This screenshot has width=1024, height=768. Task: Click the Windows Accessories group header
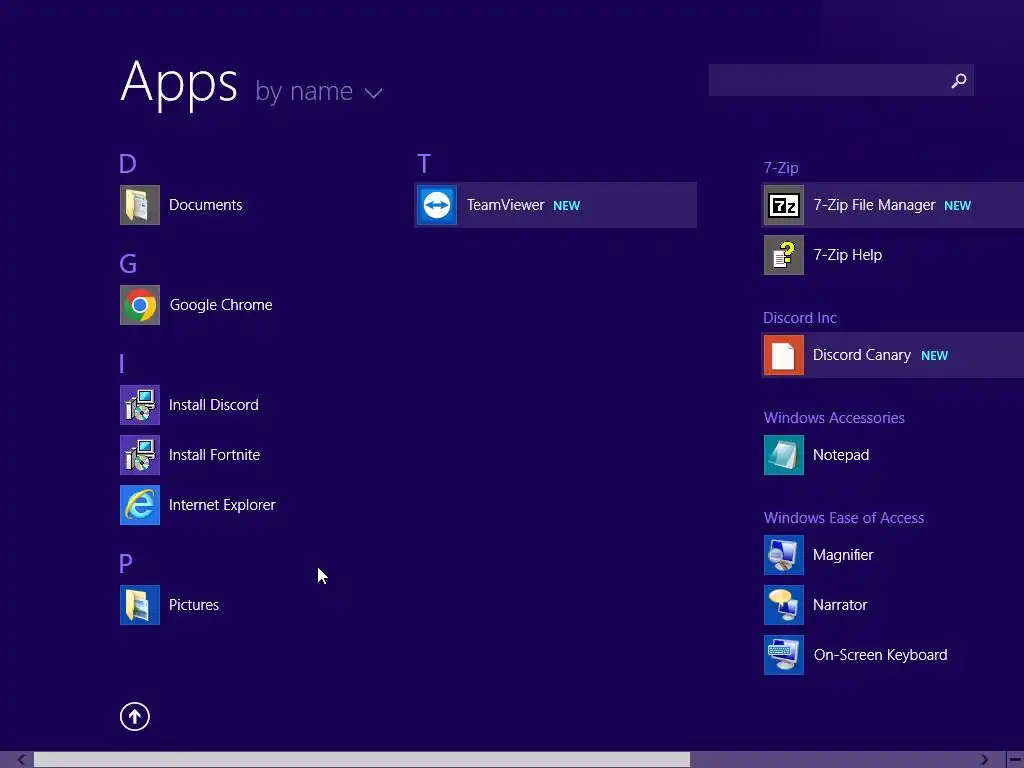tap(834, 418)
